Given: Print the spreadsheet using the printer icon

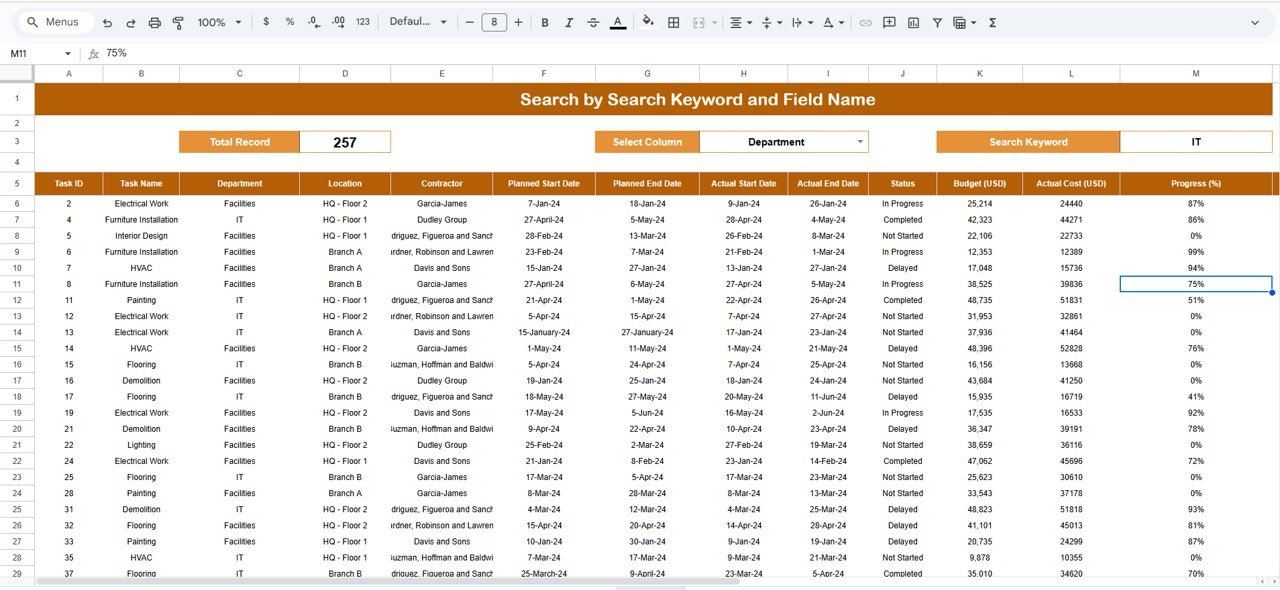Looking at the screenshot, I should (x=154, y=22).
